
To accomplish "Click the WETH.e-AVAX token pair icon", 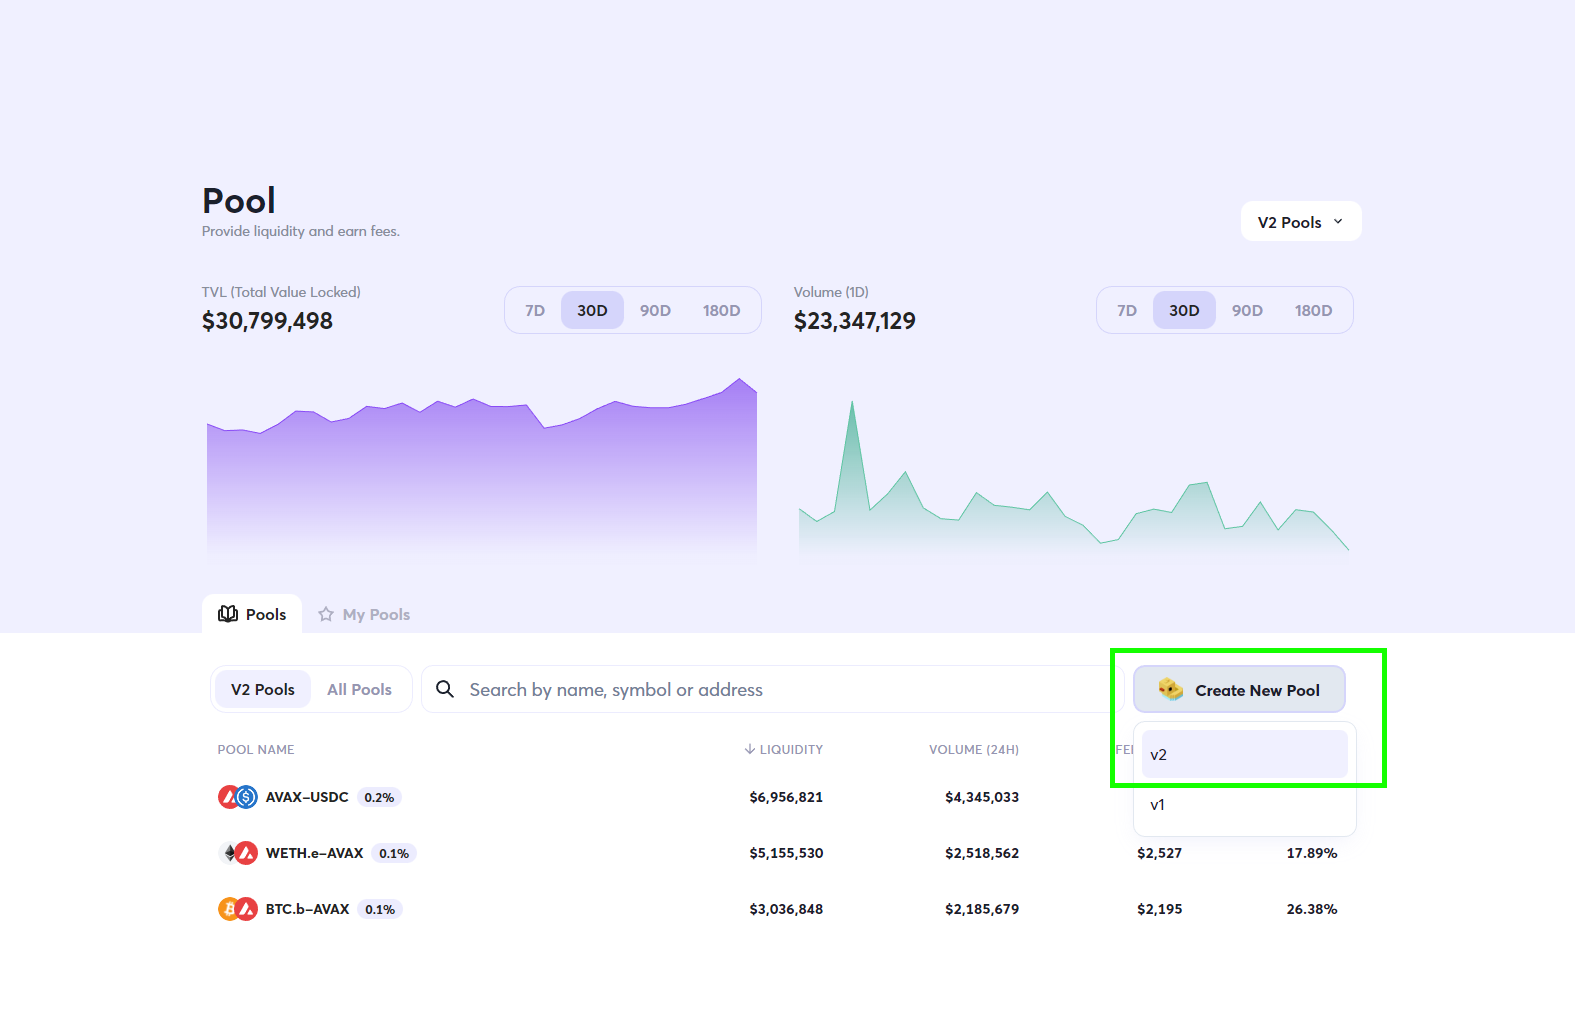I will point(238,853).
